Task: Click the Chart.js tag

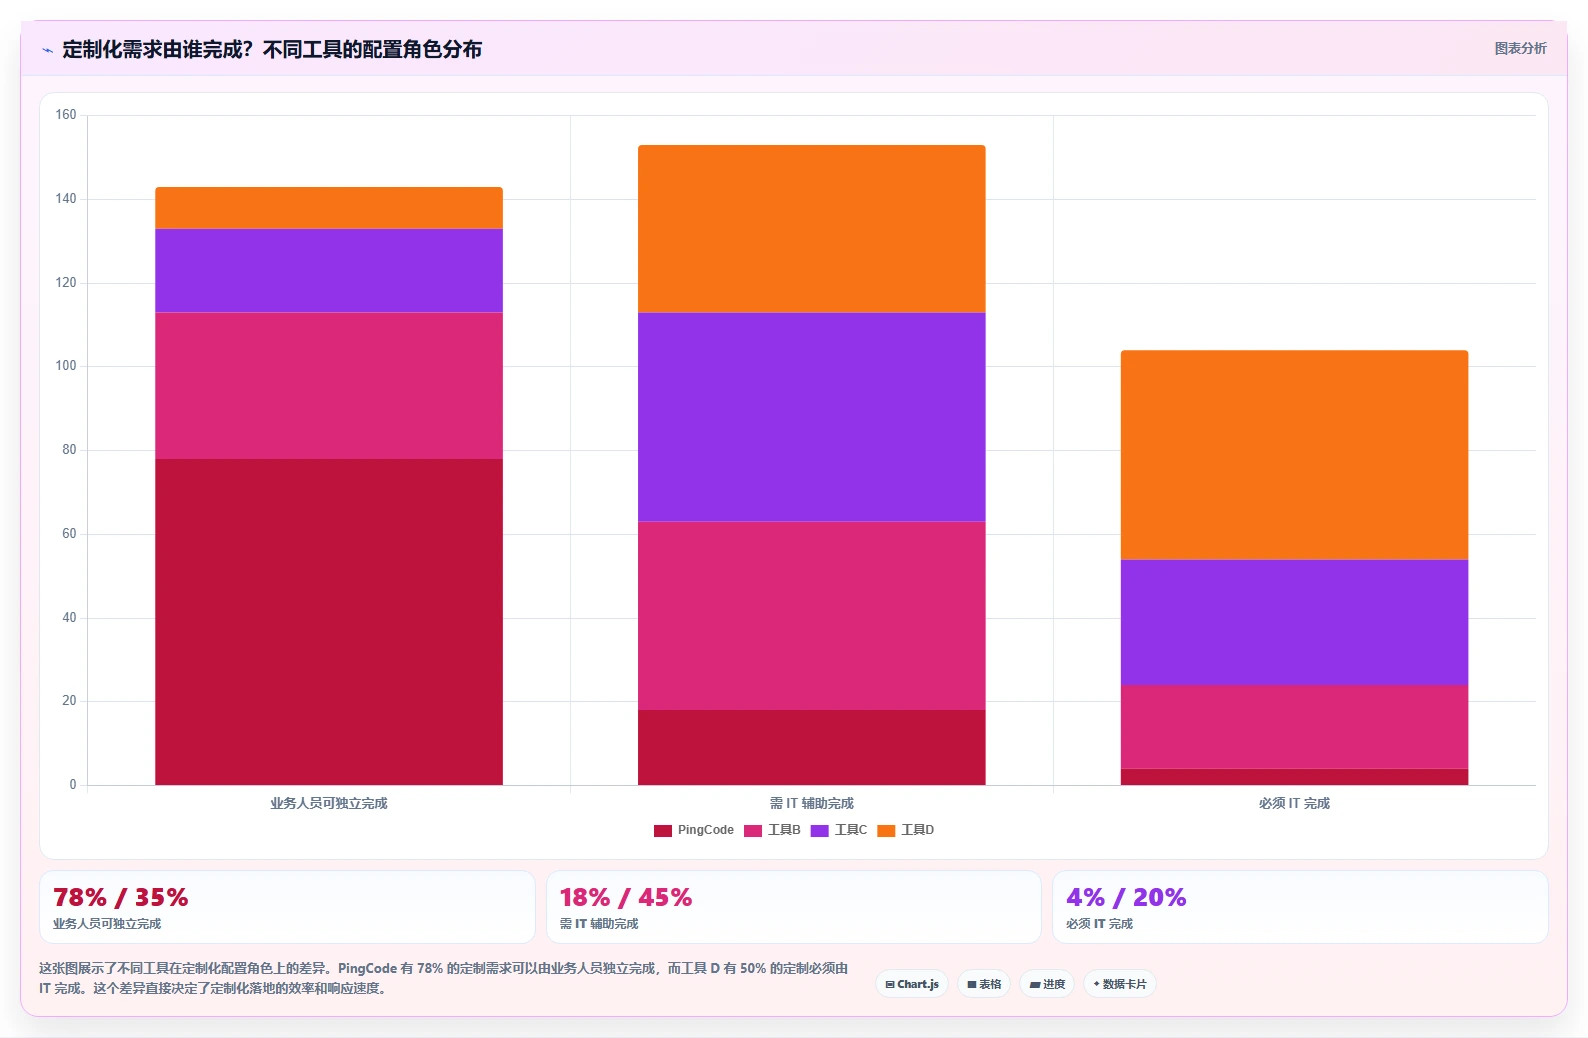Action: [912, 984]
